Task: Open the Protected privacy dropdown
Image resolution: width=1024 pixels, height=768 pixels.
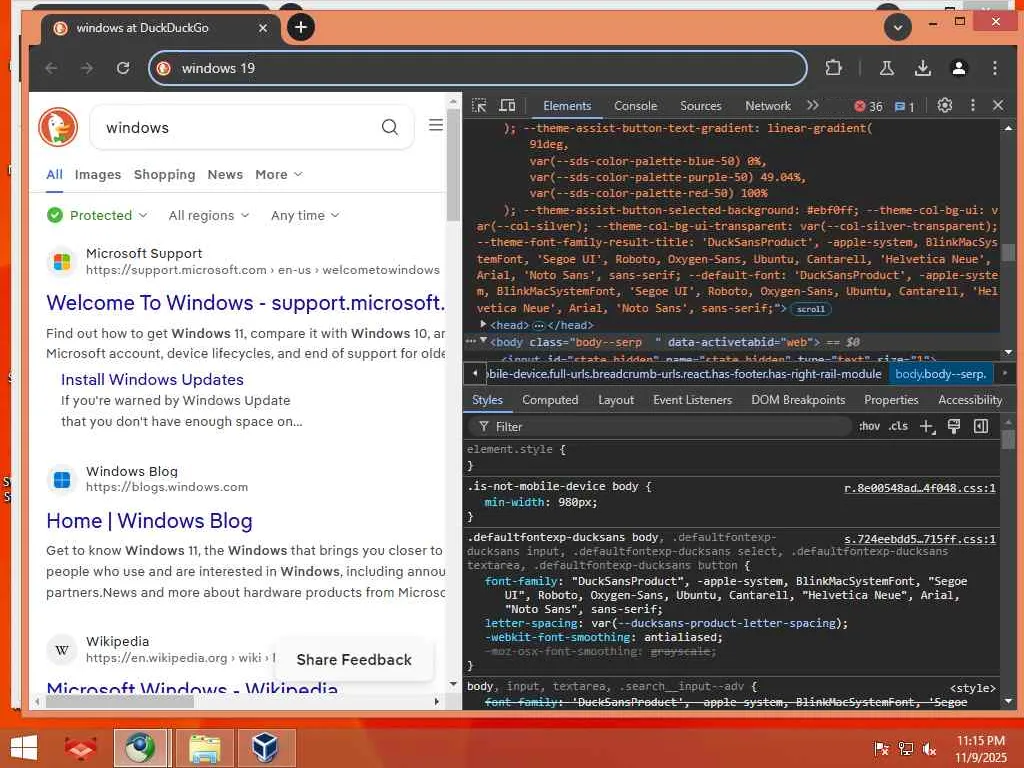Action: [97, 215]
